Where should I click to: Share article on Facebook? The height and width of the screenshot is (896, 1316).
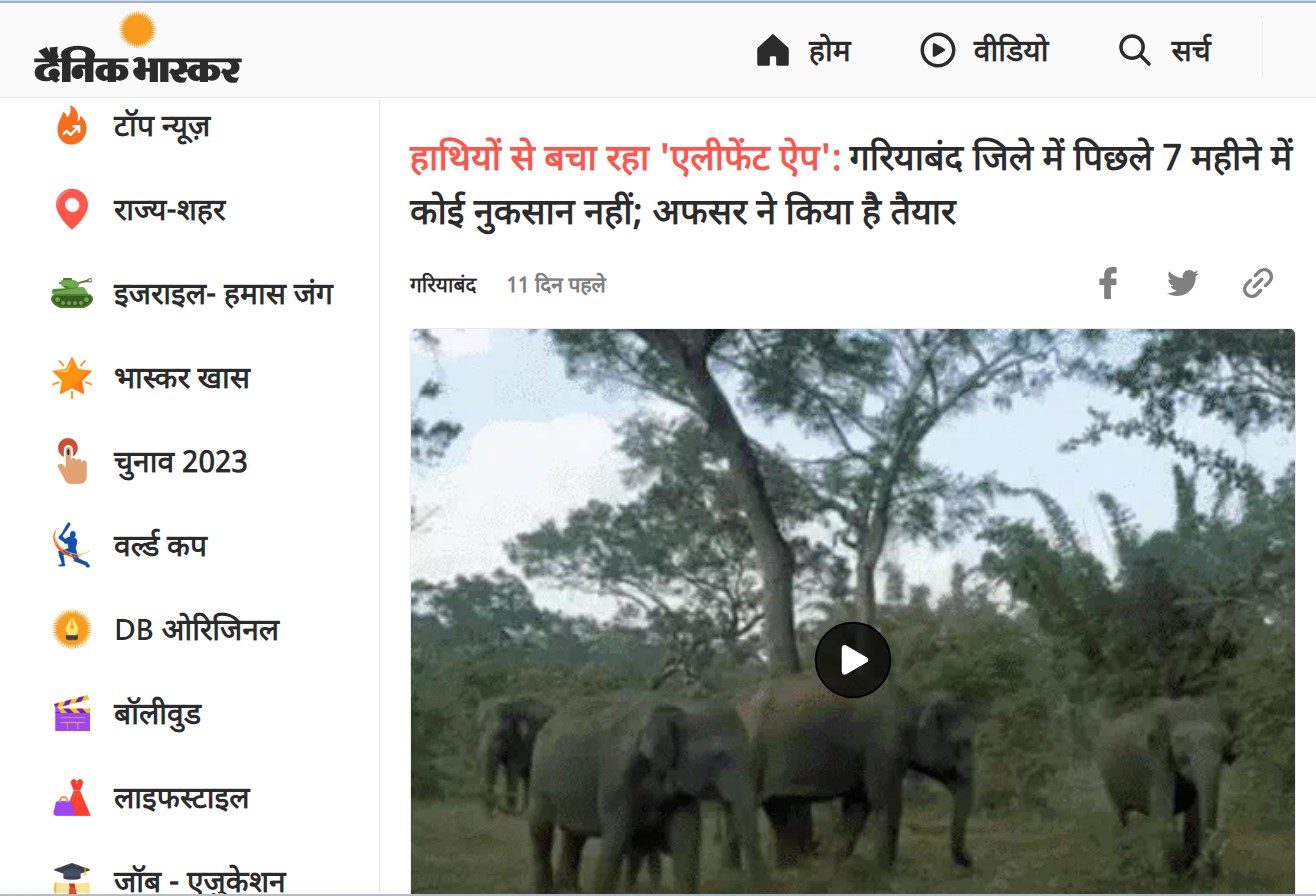1107,284
